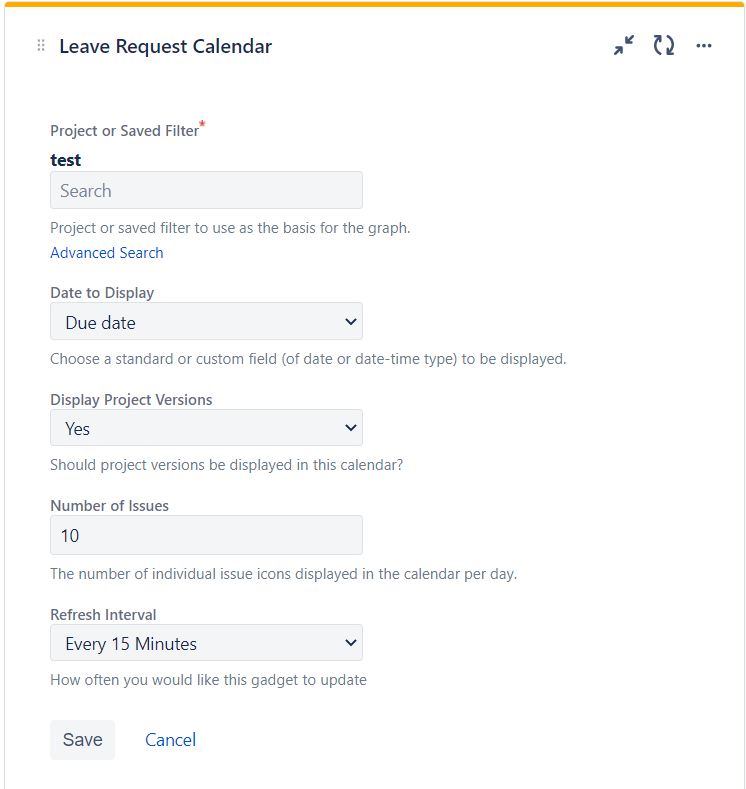Image resolution: width=746 pixels, height=789 pixels.
Task: Save the gadget configuration
Action: (82, 740)
